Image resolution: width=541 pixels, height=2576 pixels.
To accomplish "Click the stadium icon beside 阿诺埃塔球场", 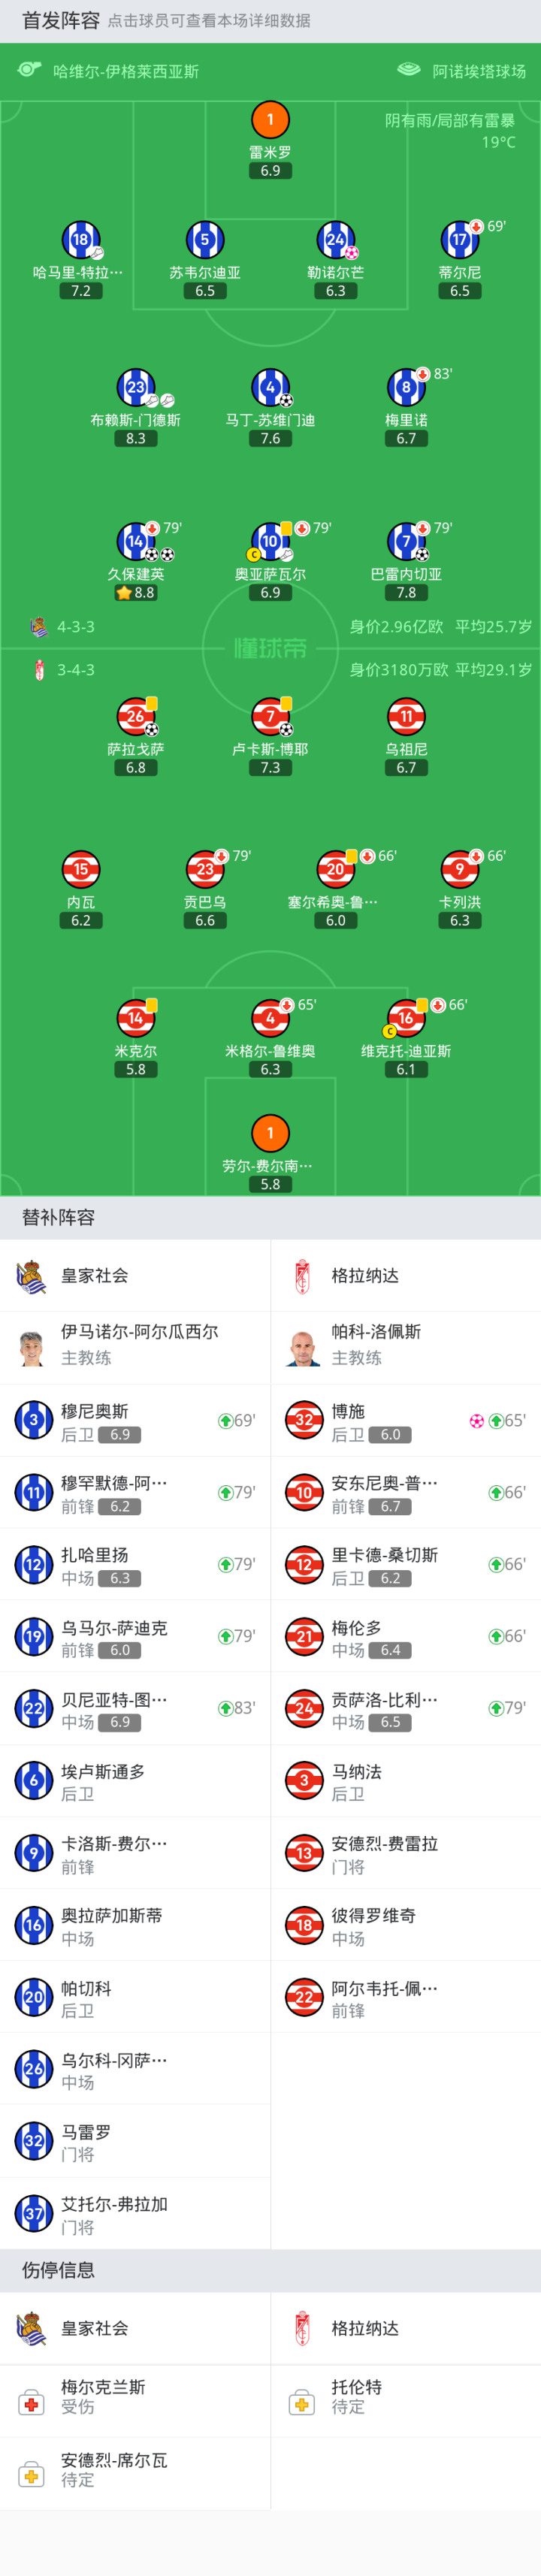I will pyautogui.click(x=409, y=70).
